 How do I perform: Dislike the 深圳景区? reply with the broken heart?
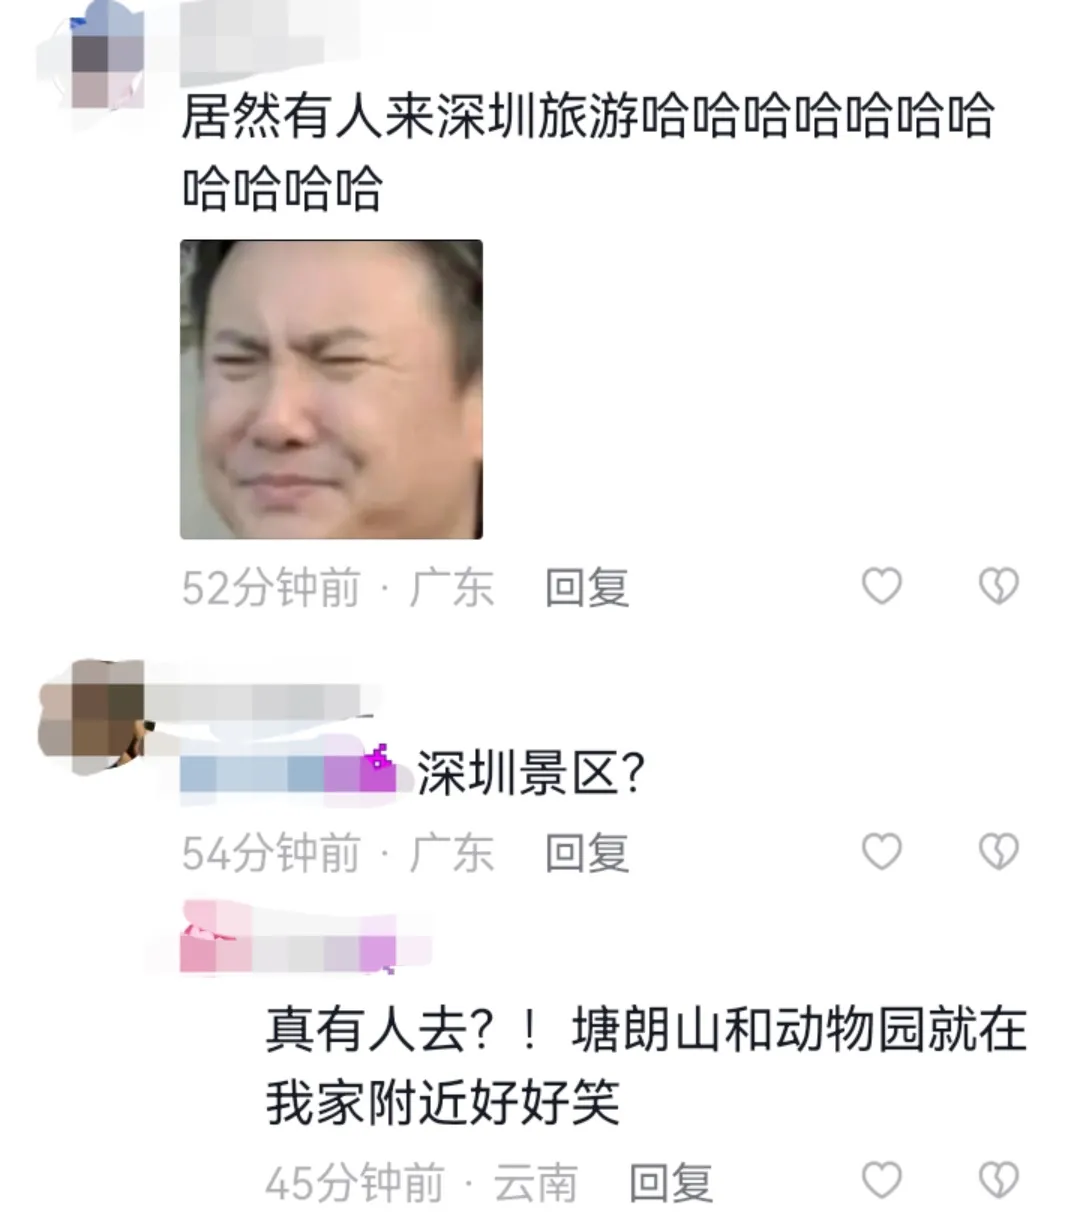998,852
